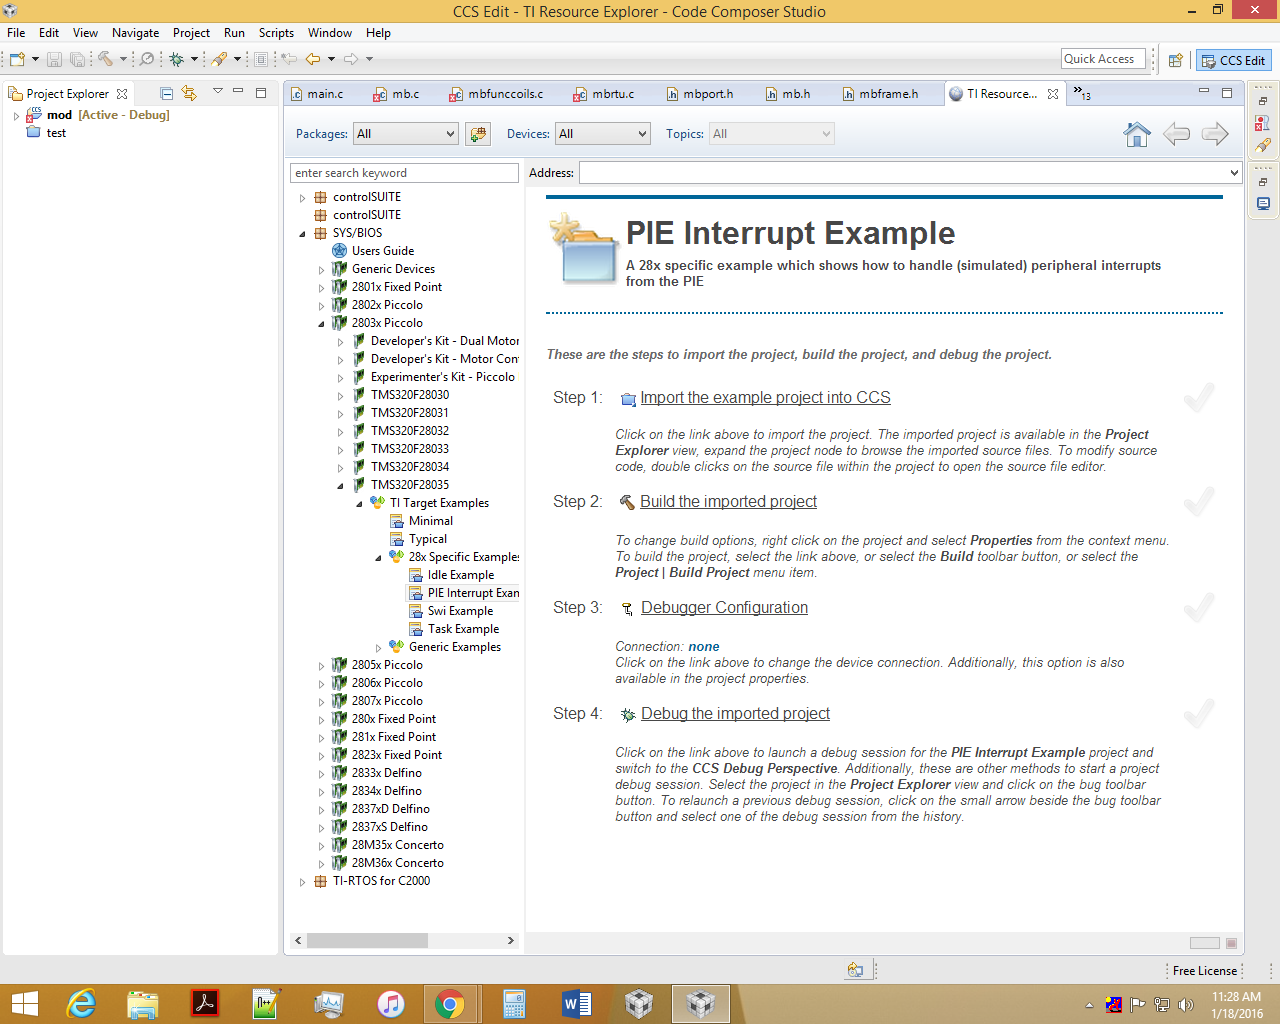Click the 'Debugger Configuration' link
The height and width of the screenshot is (1024, 1280).
(724, 608)
